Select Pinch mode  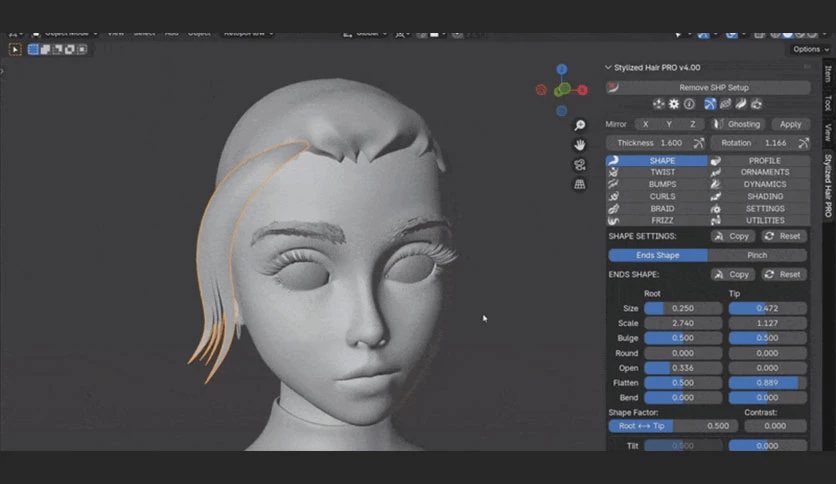pos(757,255)
